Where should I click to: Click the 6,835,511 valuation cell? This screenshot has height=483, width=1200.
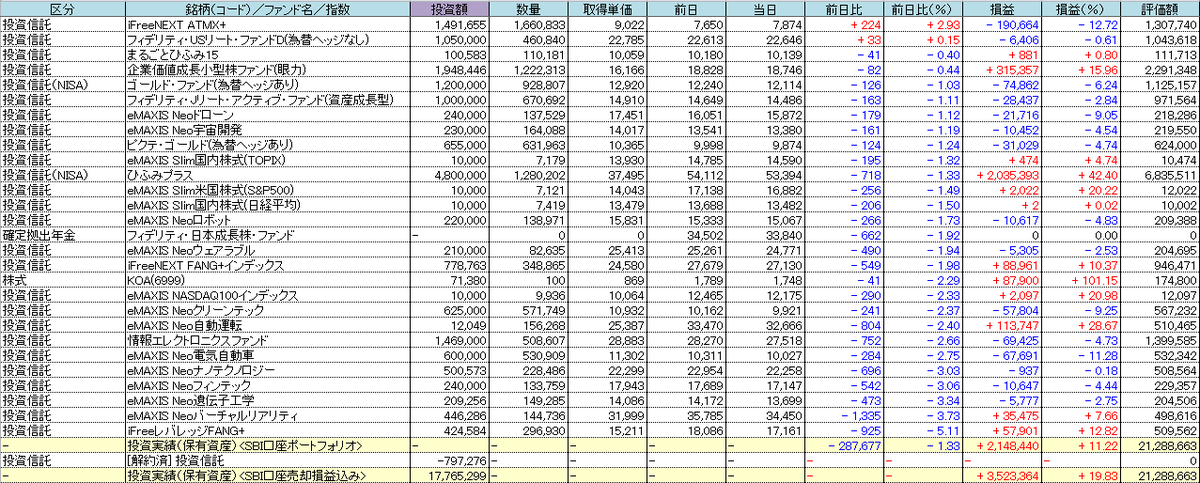point(1158,176)
